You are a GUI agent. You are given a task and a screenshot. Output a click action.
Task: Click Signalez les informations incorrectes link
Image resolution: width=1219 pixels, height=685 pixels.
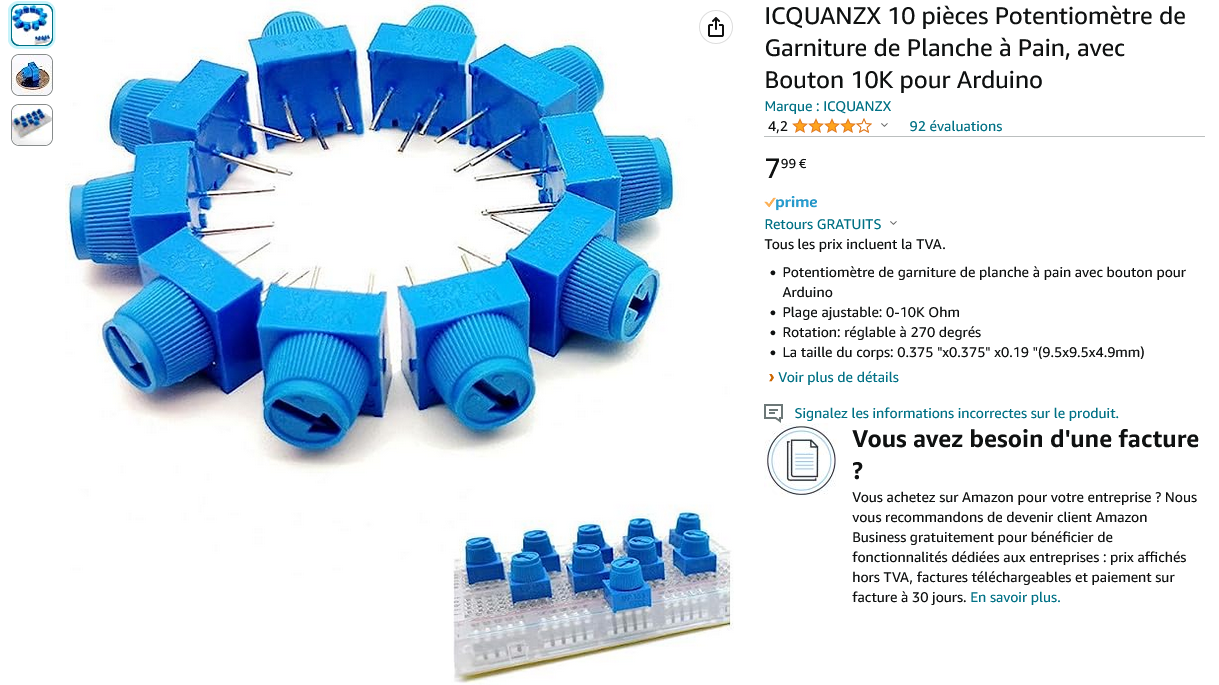coord(956,413)
